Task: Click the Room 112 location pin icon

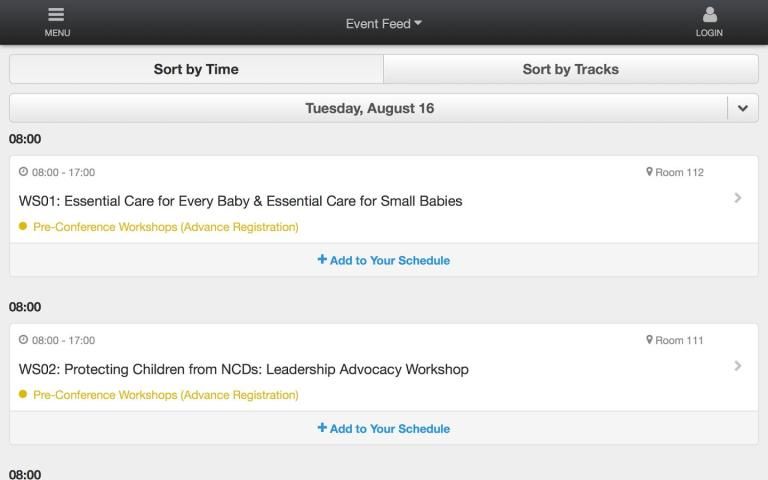Action: (649, 172)
